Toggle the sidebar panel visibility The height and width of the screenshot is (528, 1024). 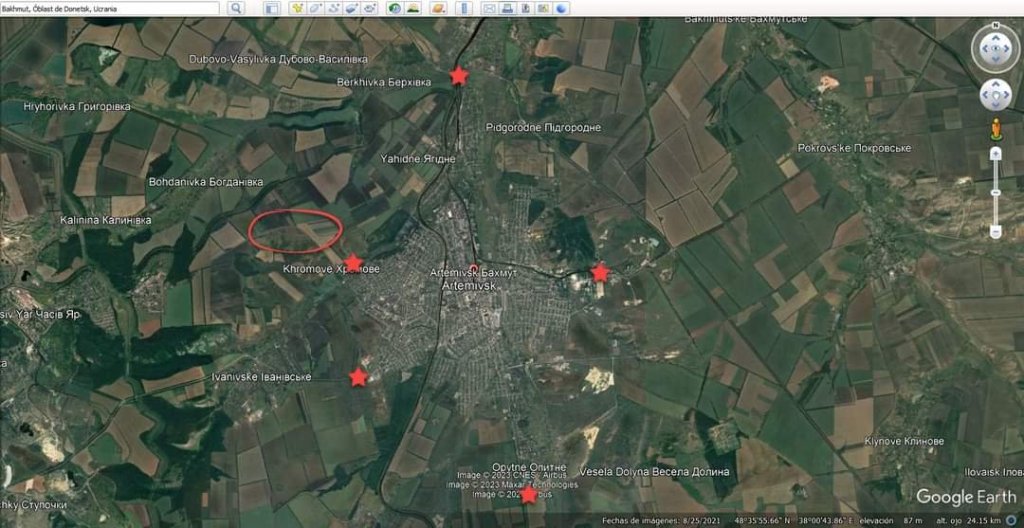click(272, 8)
